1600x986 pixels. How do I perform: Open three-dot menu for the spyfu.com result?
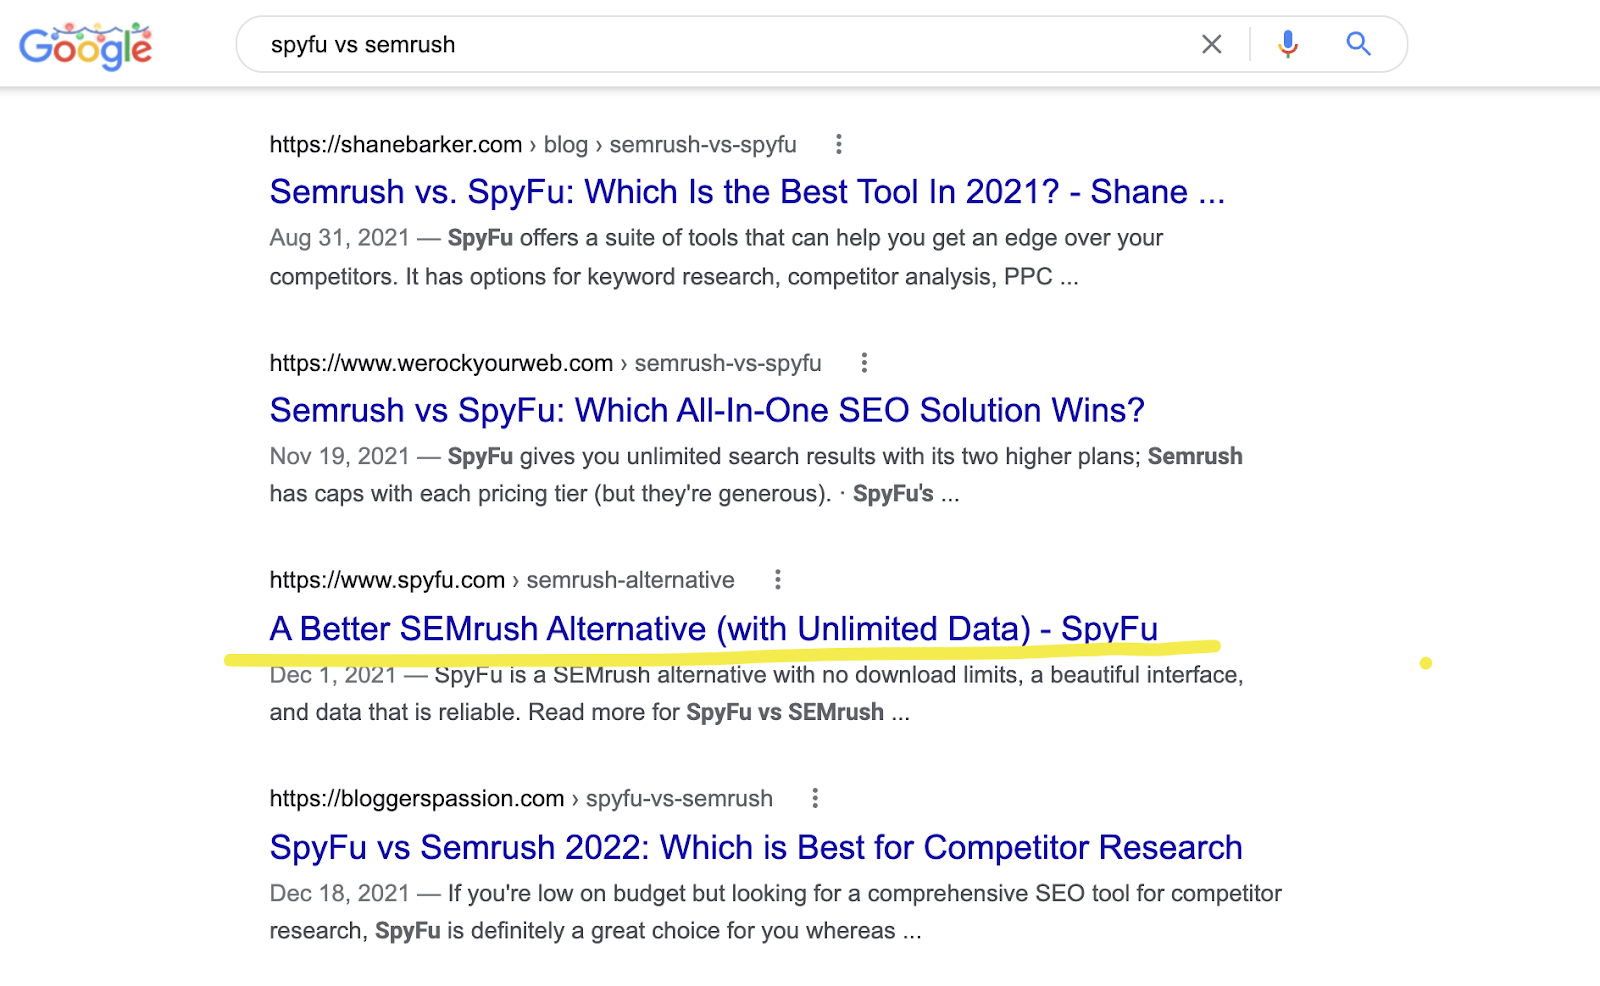tap(778, 580)
